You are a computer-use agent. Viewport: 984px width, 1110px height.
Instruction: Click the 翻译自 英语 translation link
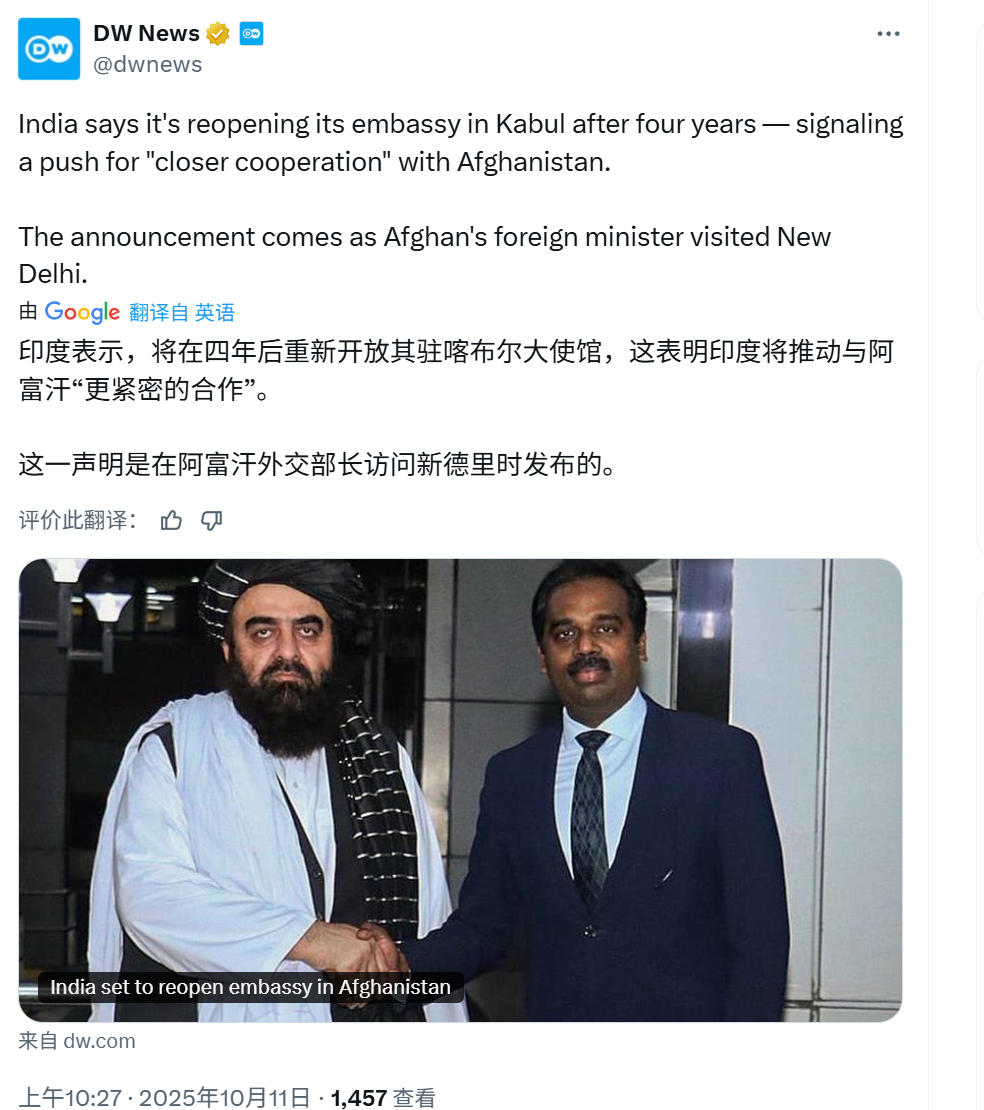coord(182,312)
